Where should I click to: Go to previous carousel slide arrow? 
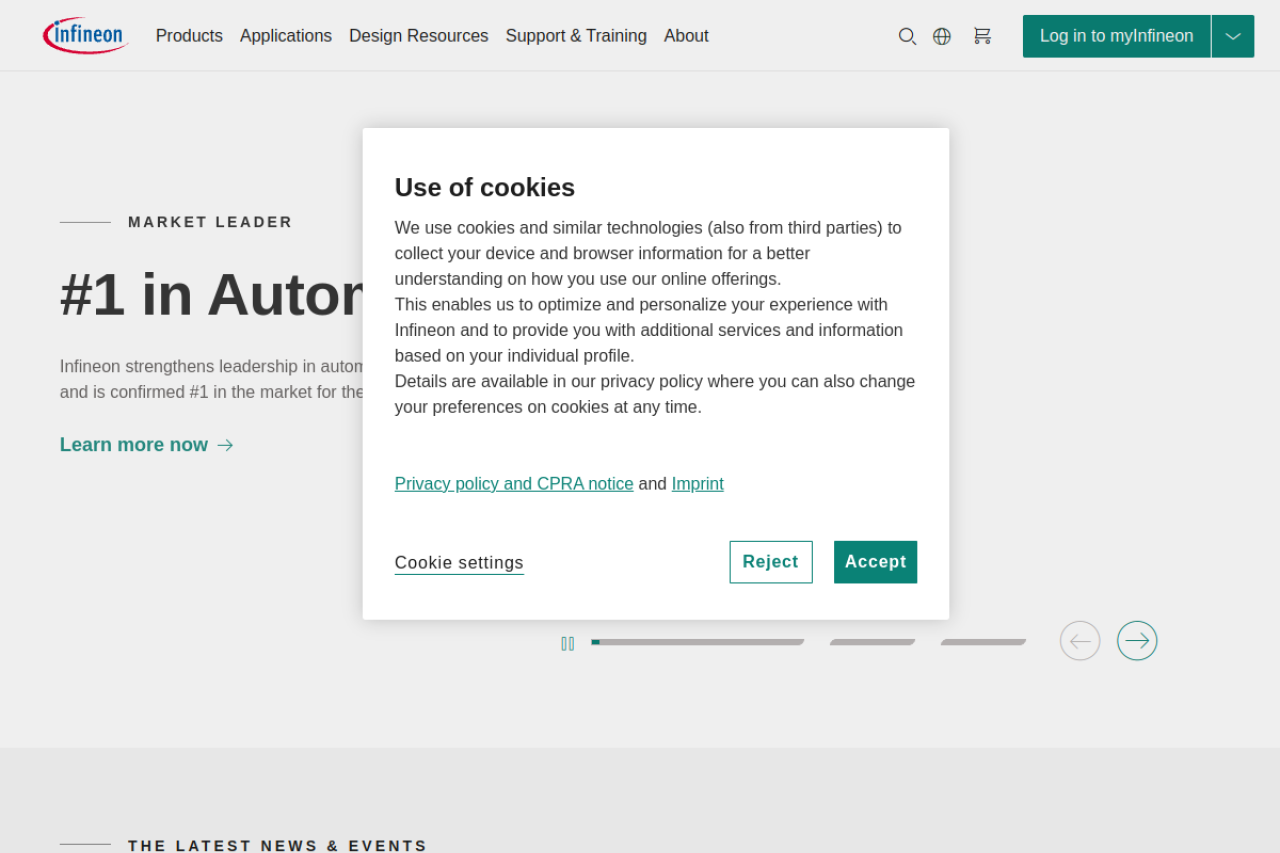pyautogui.click(x=1080, y=641)
